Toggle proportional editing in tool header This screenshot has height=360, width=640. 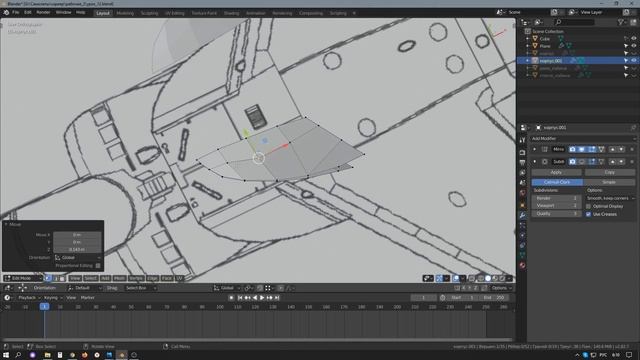(x=280, y=288)
